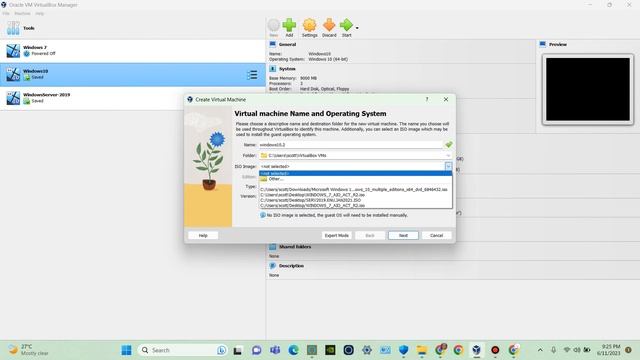
Task: Open the Help menu in menu bar
Action: [39, 13]
